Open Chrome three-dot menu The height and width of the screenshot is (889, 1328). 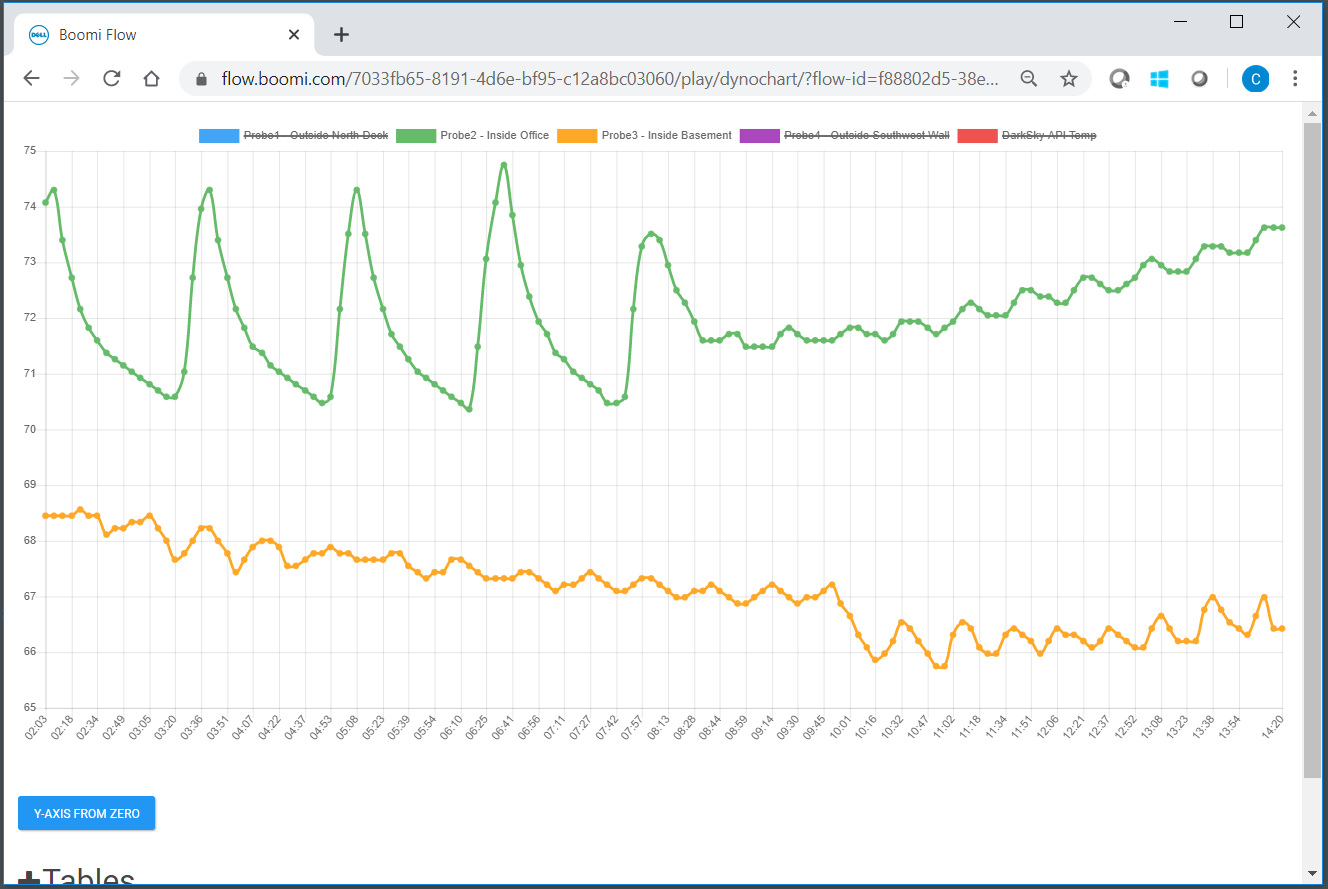coord(1296,79)
